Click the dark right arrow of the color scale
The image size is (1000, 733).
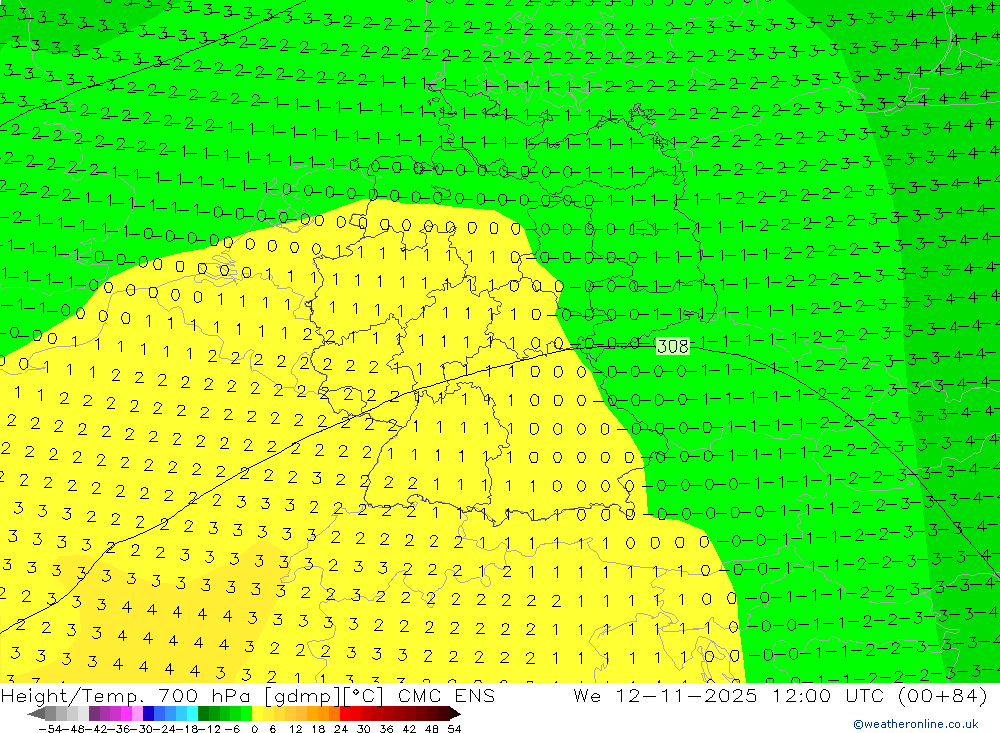pos(455,714)
